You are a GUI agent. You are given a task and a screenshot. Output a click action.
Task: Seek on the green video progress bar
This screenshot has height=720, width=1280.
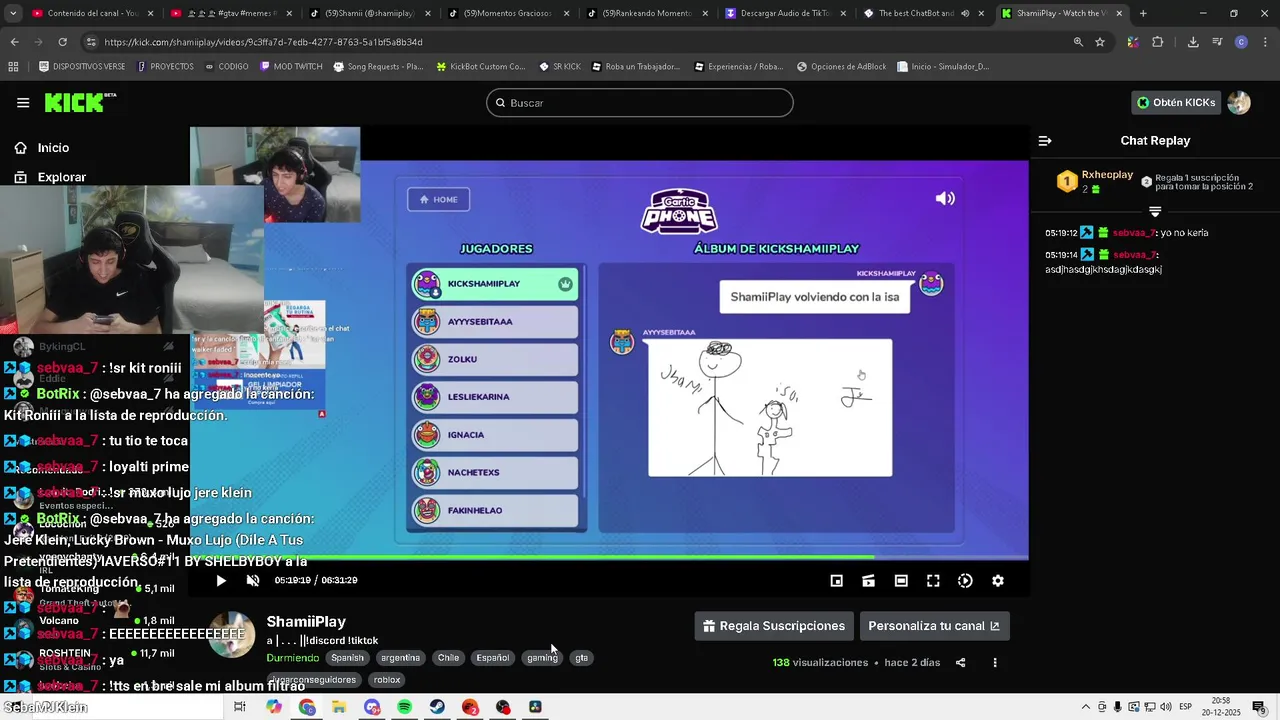[x=609, y=558]
